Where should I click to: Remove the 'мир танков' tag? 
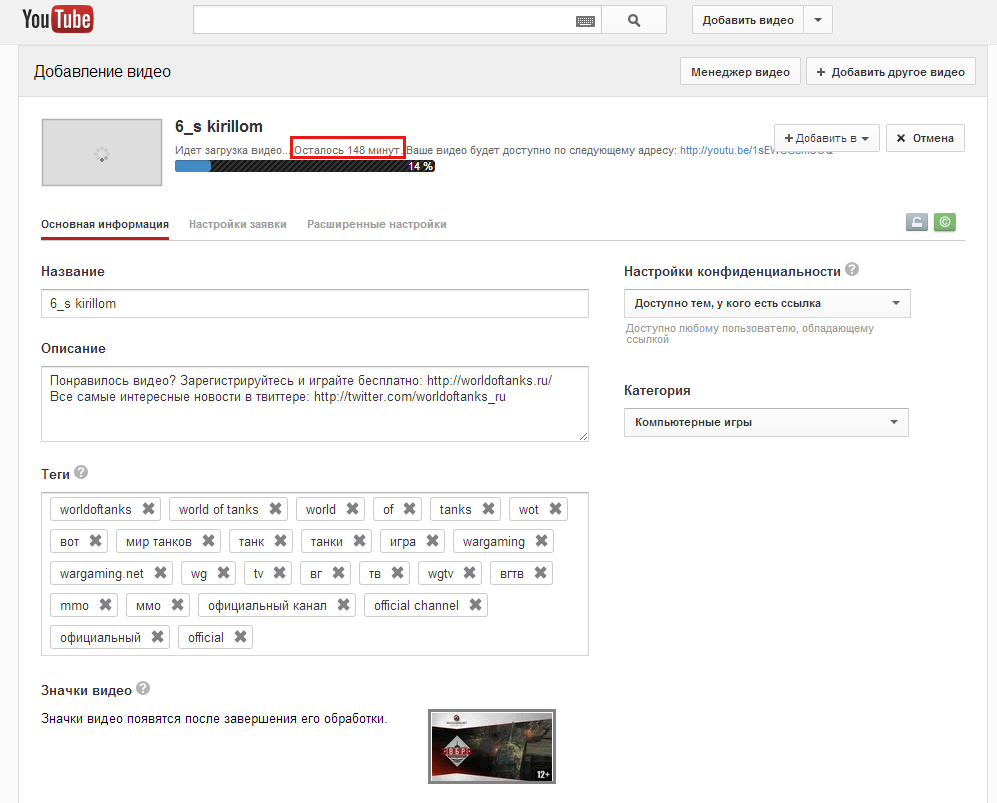tap(208, 540)
